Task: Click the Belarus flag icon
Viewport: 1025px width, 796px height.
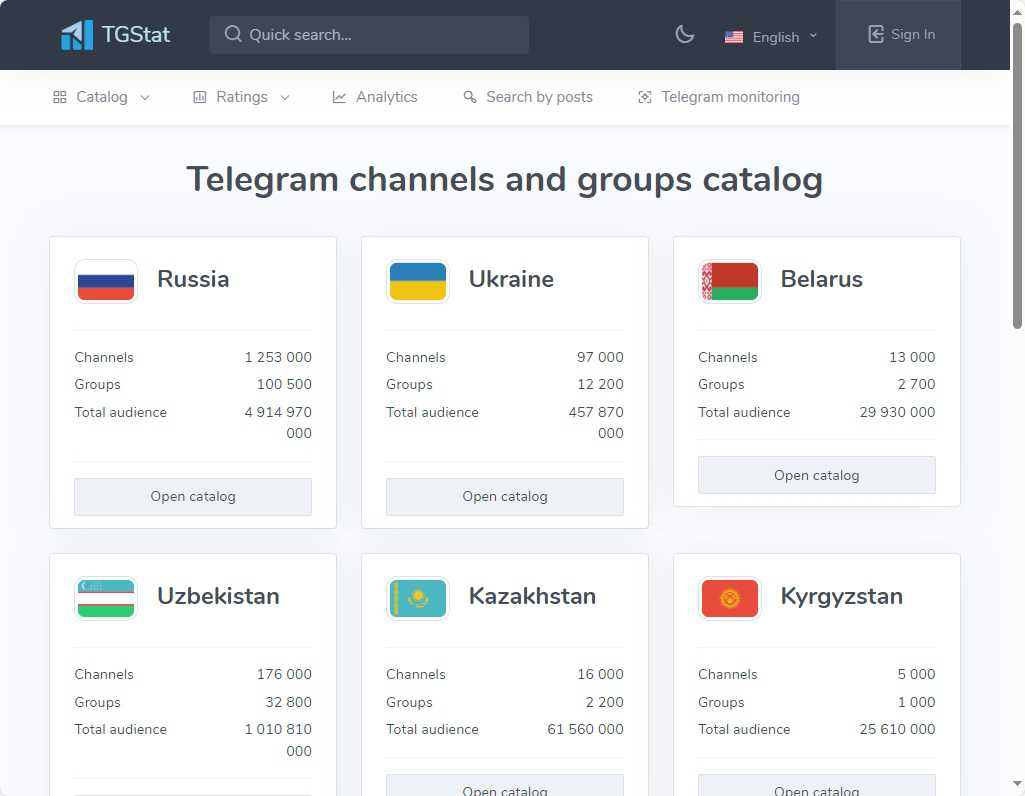Action: tap(730, 282)
